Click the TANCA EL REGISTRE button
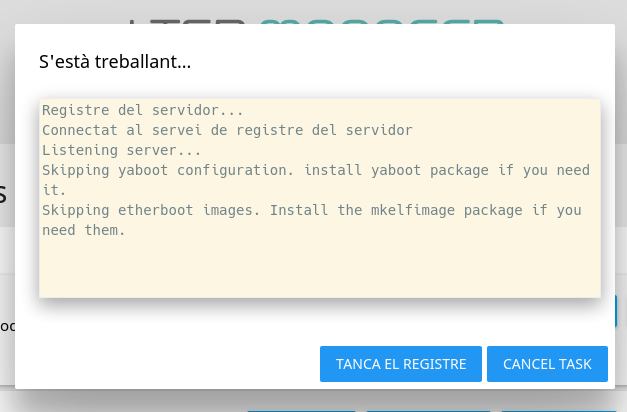This screenshot has height=412, width=627. click(x=400, y=364)
